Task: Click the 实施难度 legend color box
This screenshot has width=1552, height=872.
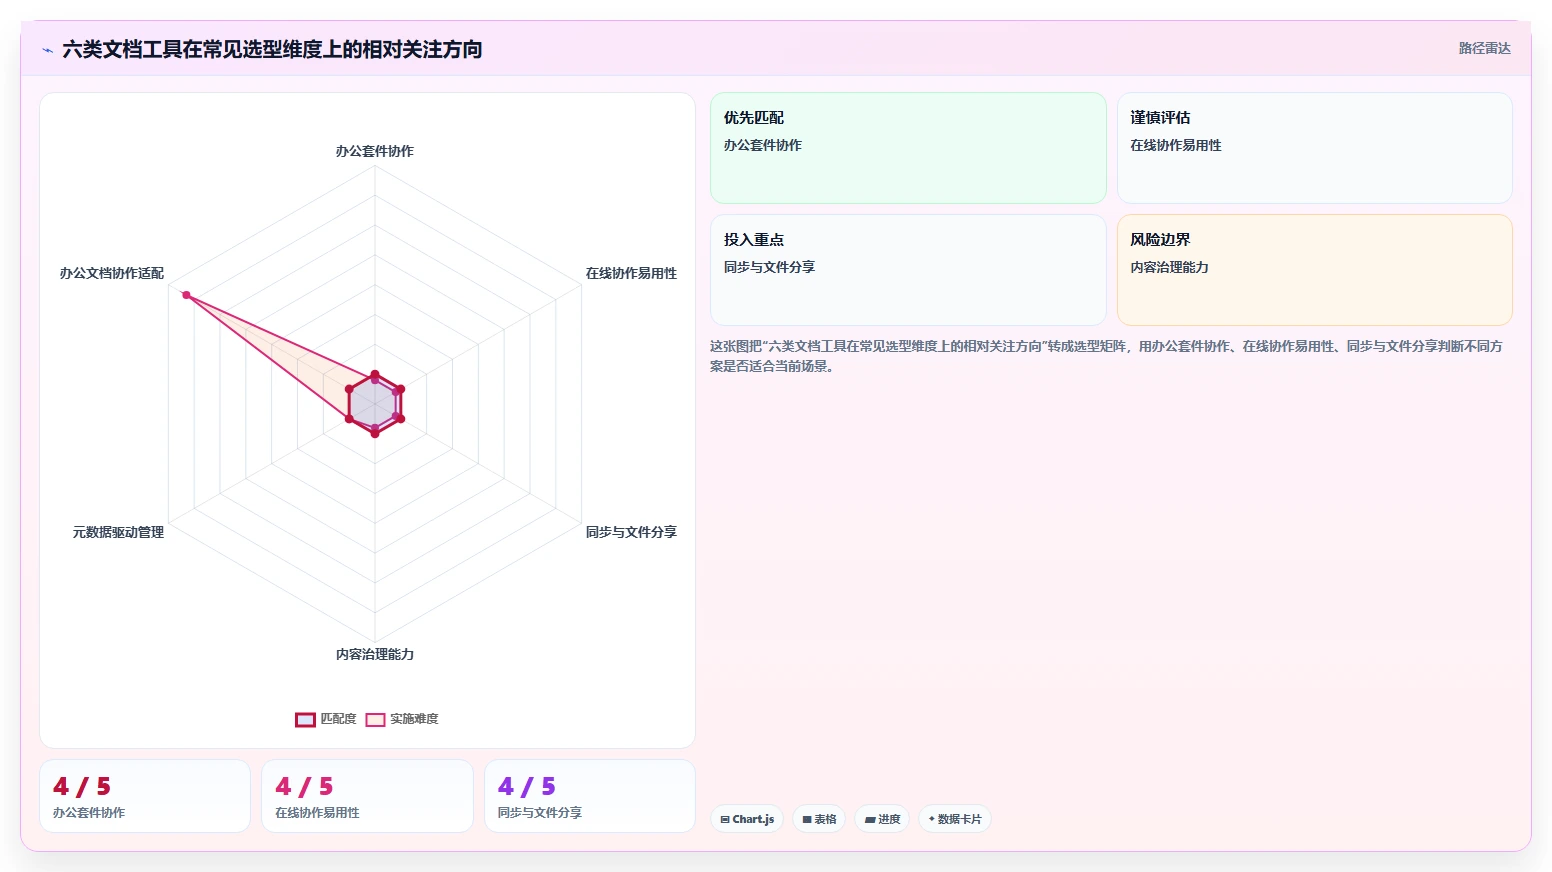Action: (x=375, y=720)
